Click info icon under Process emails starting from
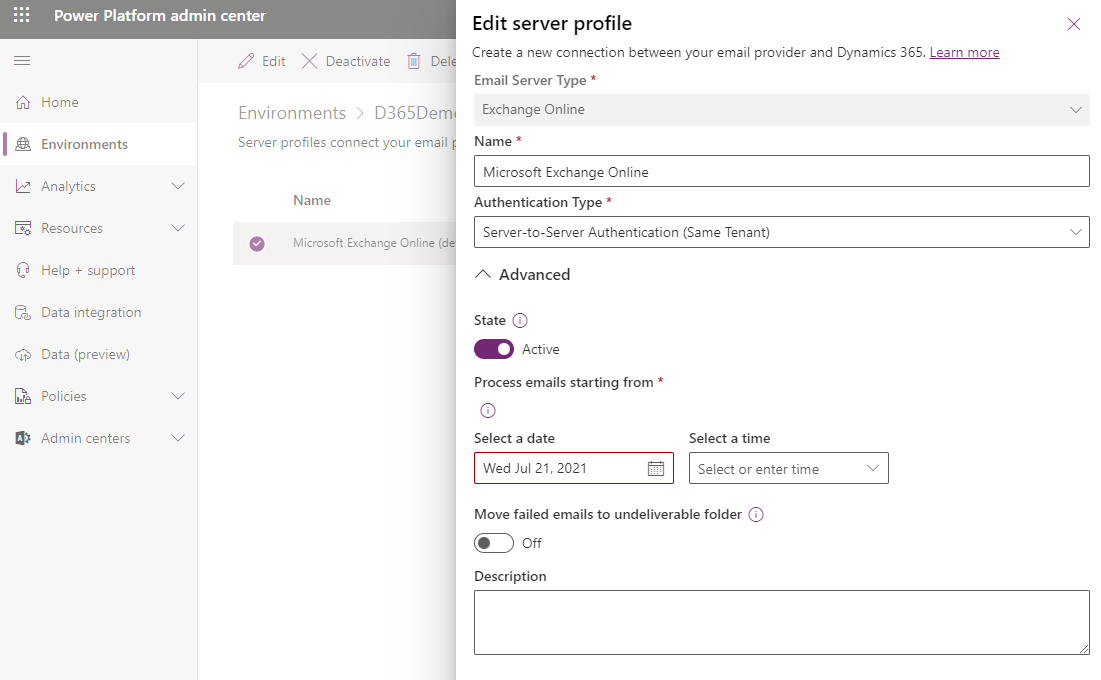 [488, 410]
